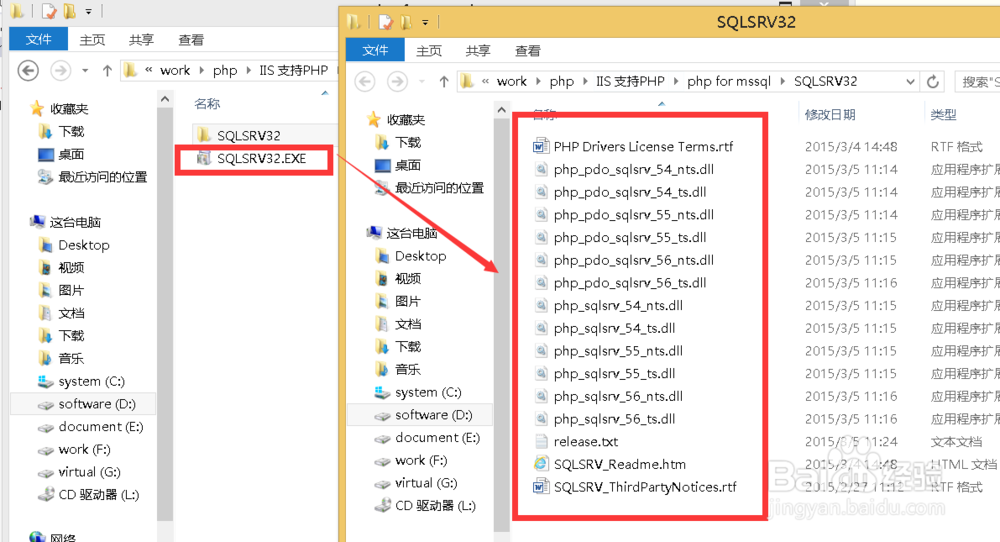Select php_sqlsrv_56_ts.dll file
The height and width of the screenshot is (542, 1000).
(614, 419)
